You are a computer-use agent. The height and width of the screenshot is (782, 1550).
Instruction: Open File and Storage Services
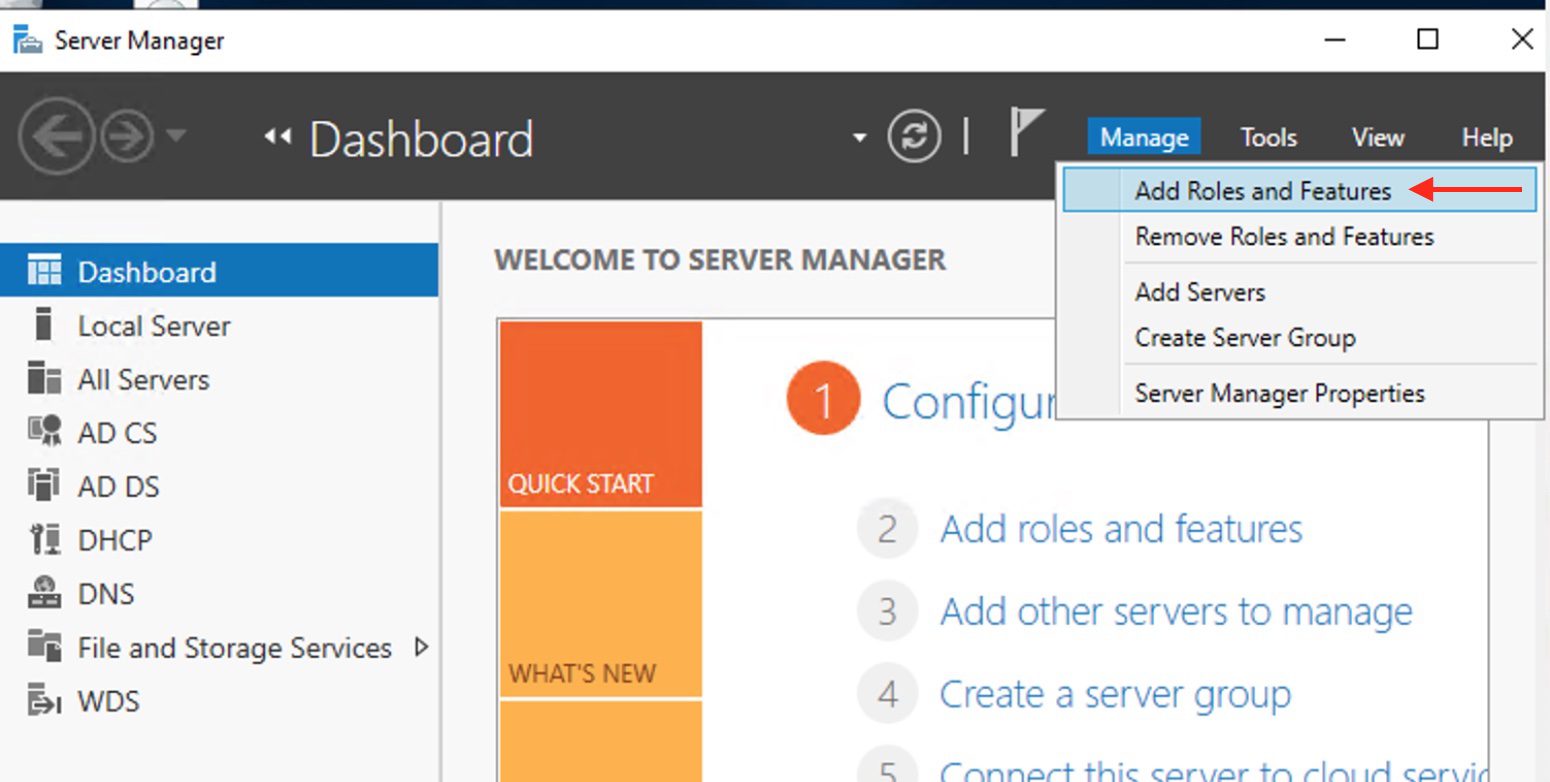(219, 647)
